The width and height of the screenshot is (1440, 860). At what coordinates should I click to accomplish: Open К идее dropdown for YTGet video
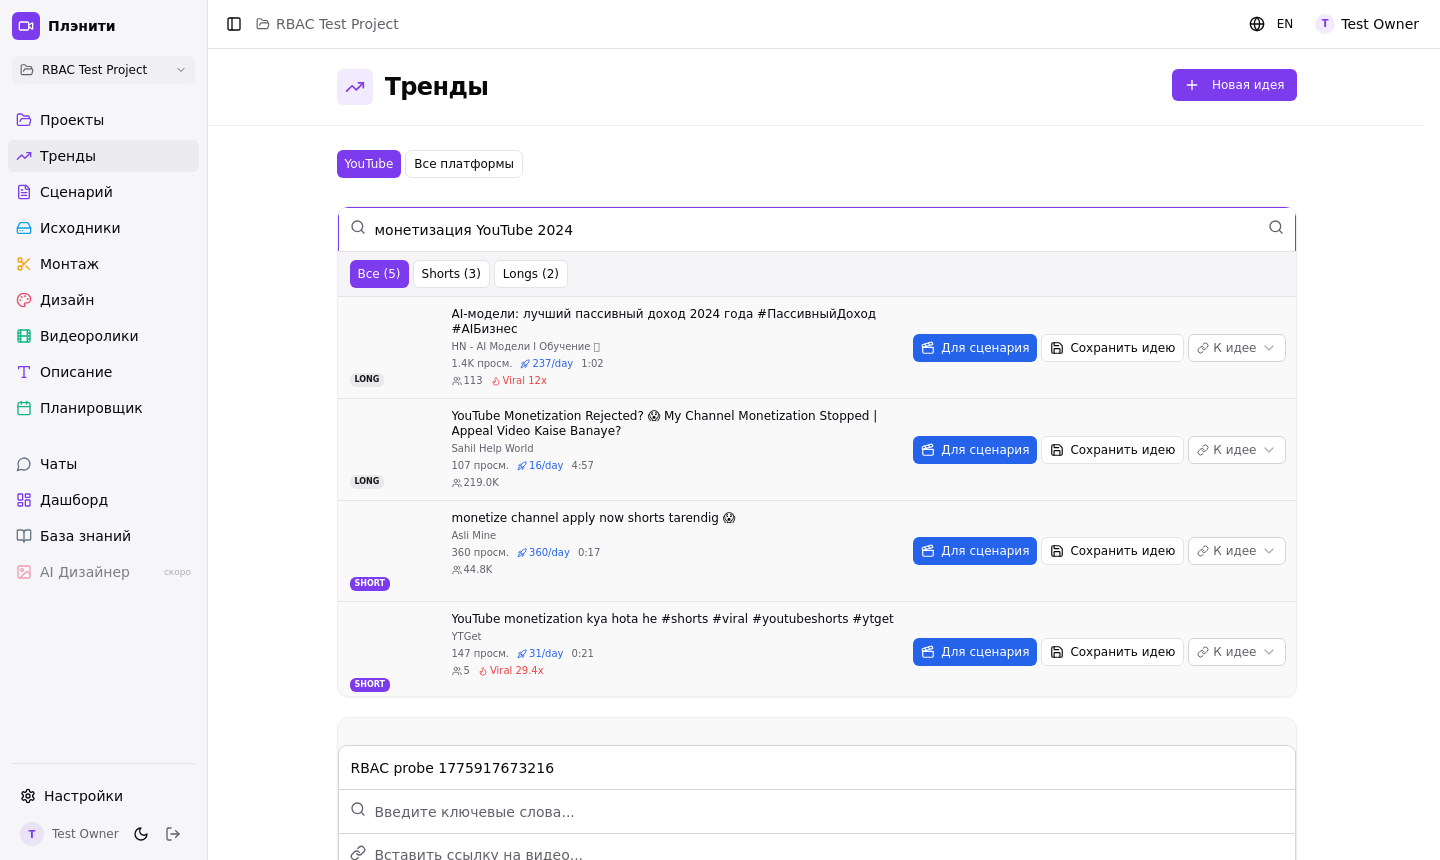click(1236, 652)
